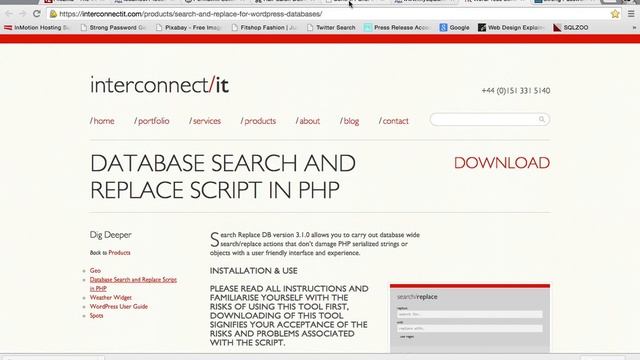Viewport: 640px width, 360px height.
Task: Open the /blog menu item
Action: point(349,121)
